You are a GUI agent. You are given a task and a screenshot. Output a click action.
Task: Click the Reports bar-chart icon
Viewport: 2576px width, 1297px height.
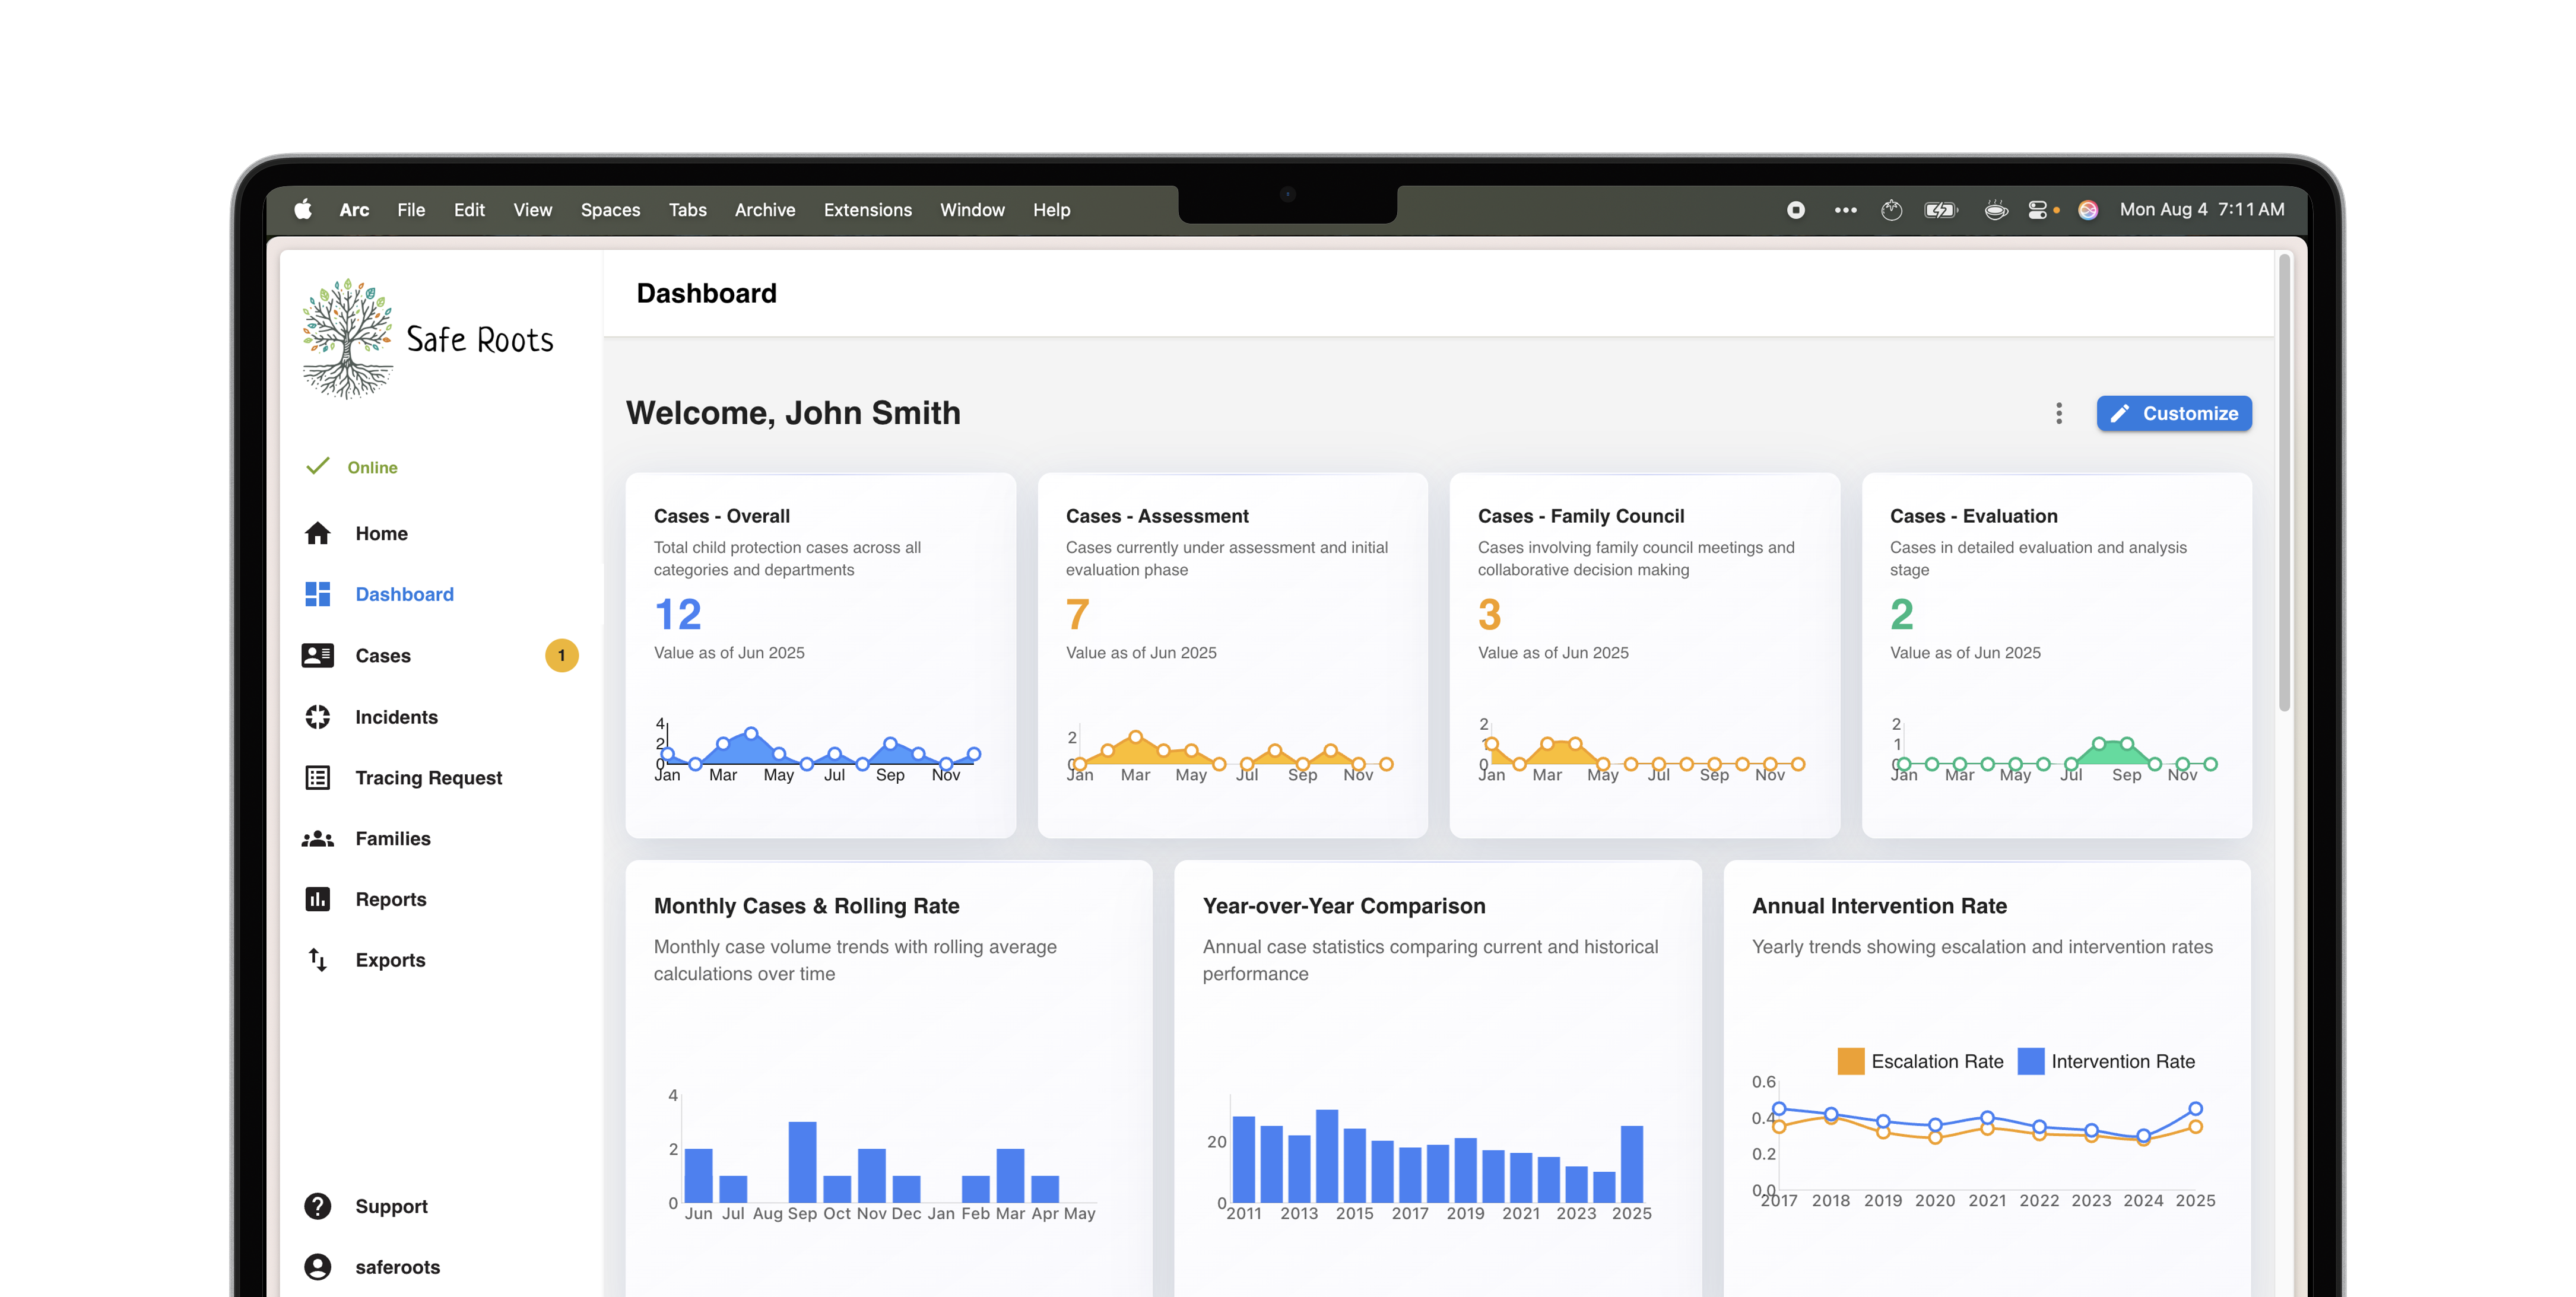click(317, 899)
